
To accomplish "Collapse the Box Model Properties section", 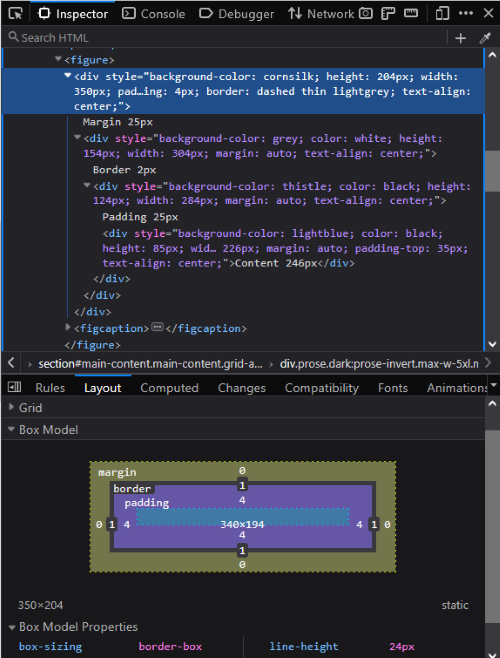I will [12, 627].
